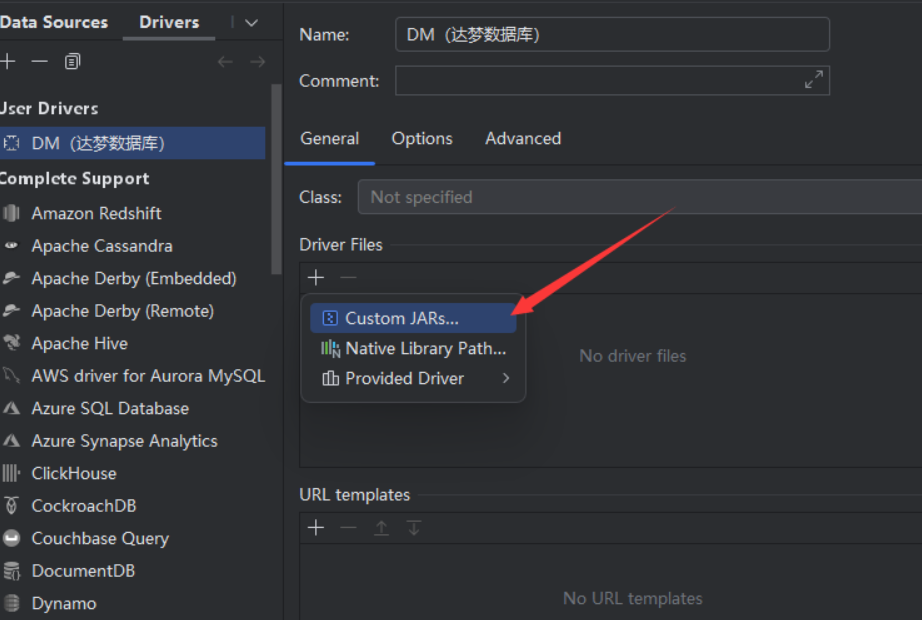Navigate back with left arrow
922x620 pixels.
tap(225, 61)
